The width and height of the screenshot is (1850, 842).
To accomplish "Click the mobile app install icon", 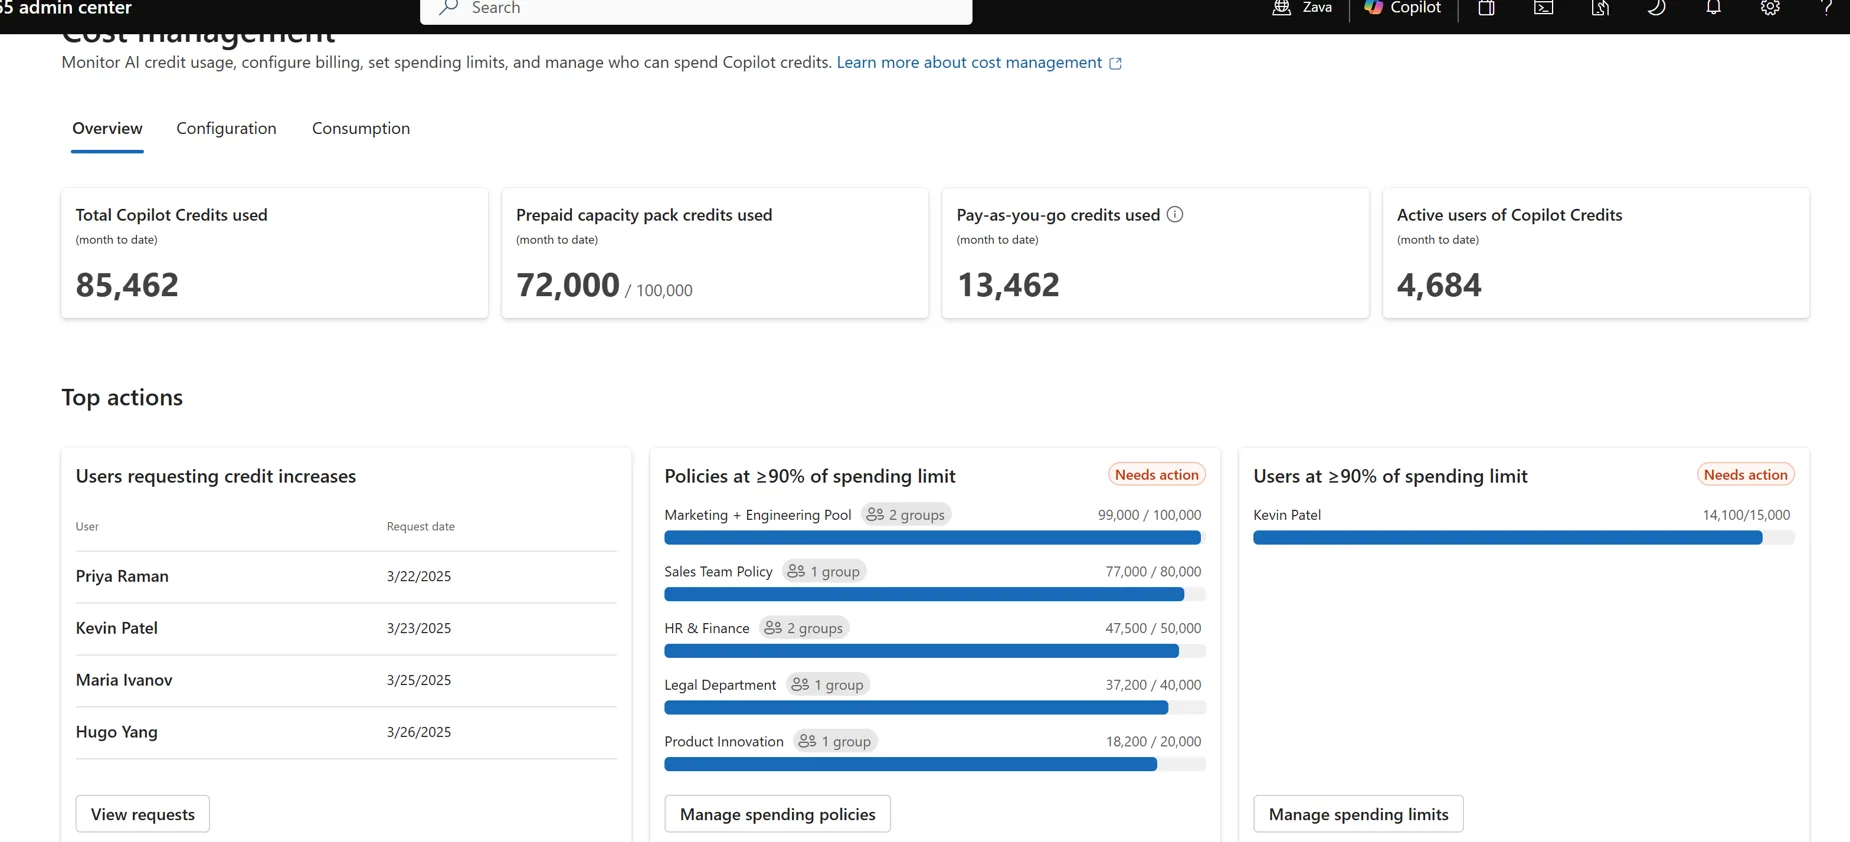I will (x=1600, y=8).
